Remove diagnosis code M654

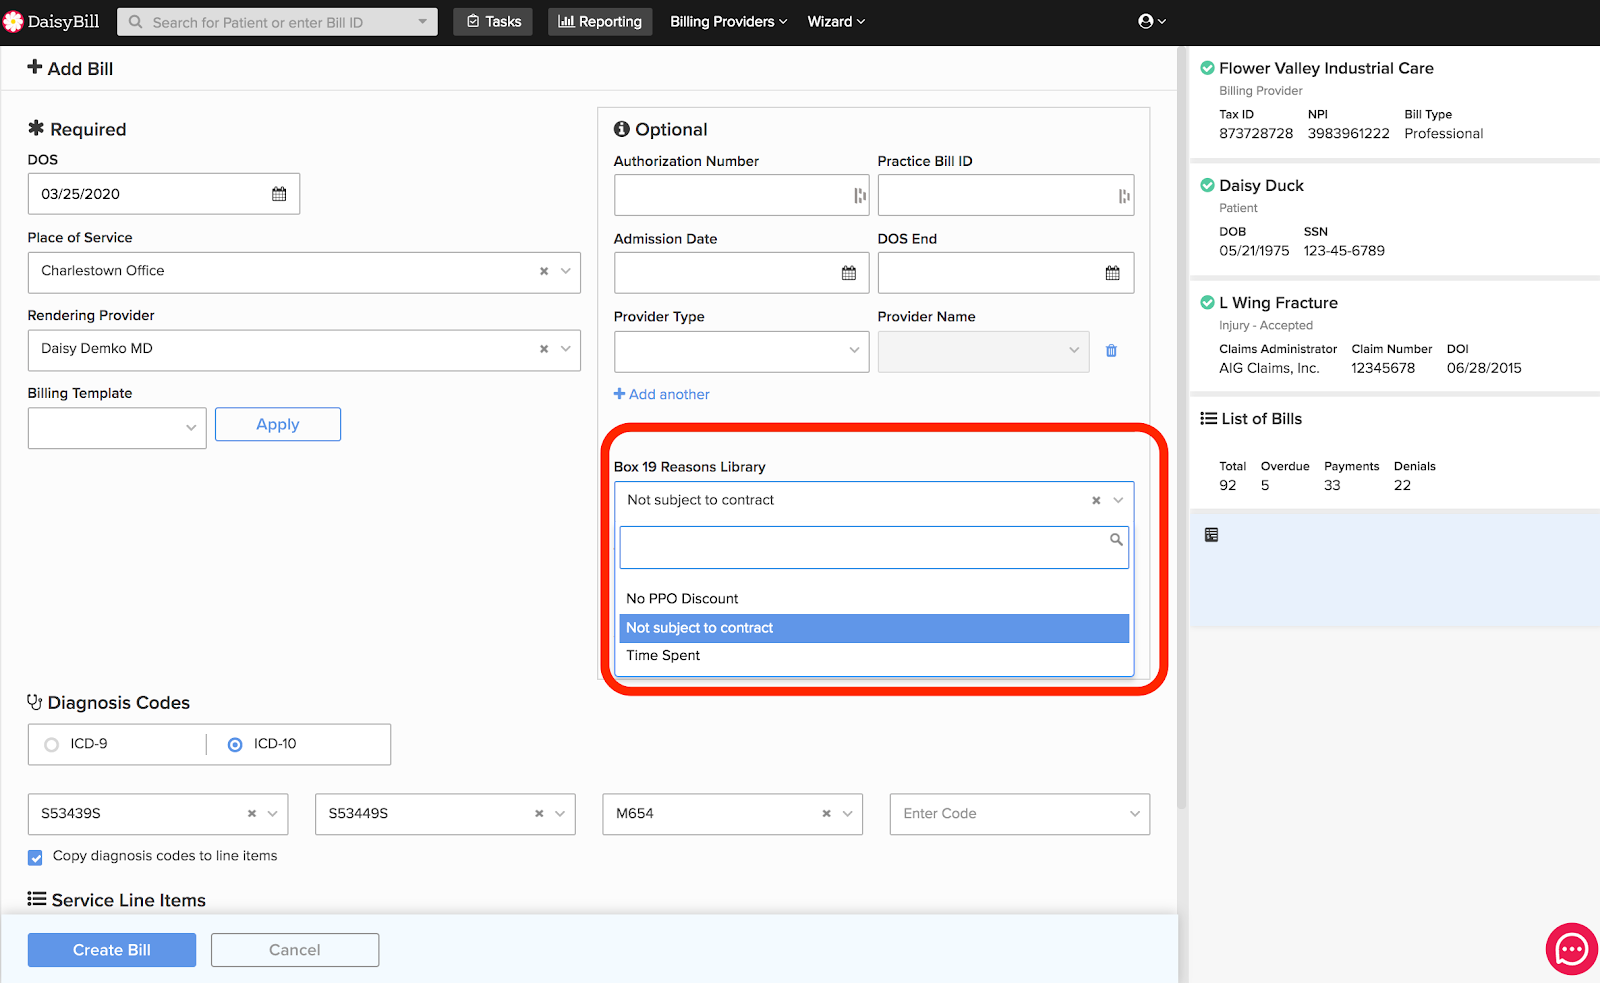(x=827, y=814)
